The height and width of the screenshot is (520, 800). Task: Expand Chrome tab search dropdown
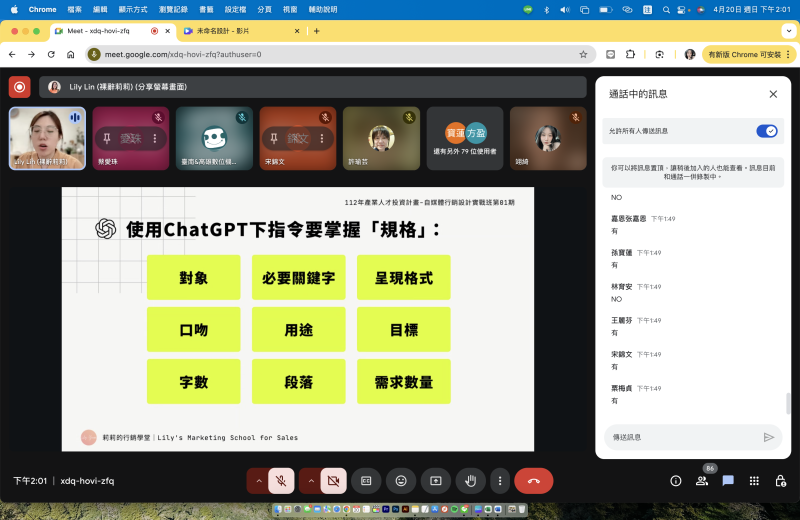789,31
